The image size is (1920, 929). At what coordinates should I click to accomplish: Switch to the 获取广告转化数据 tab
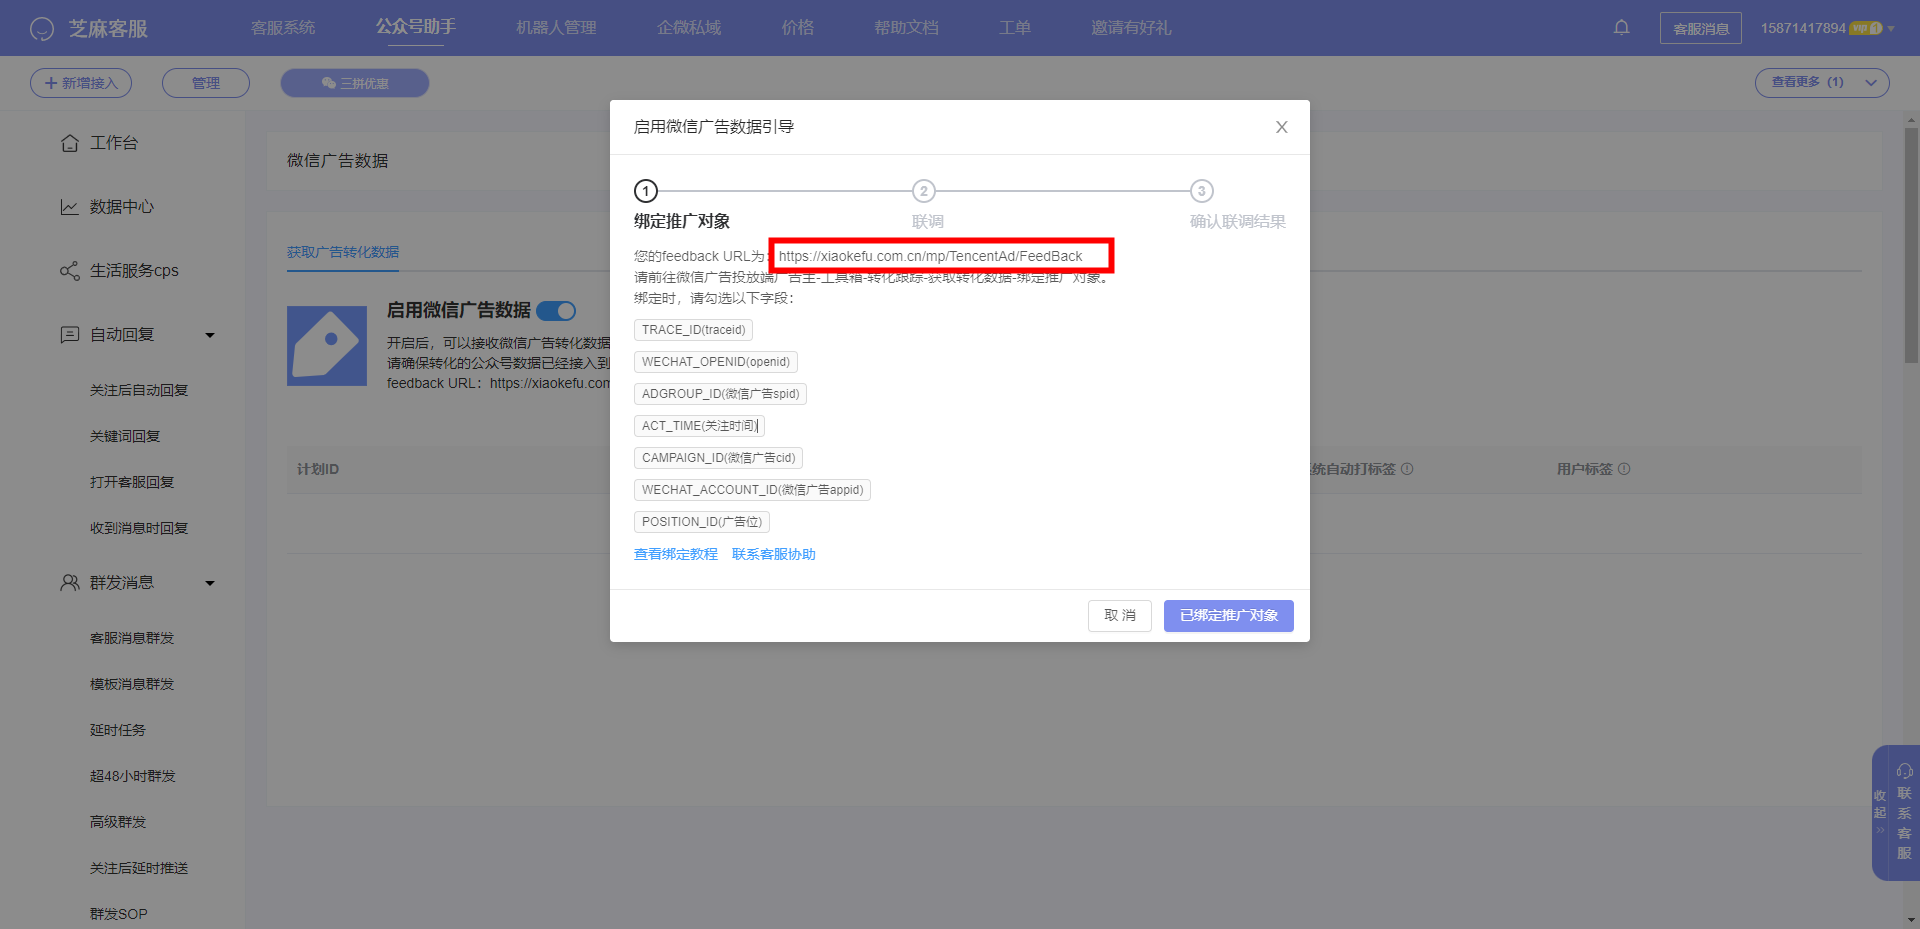(343, 252)
